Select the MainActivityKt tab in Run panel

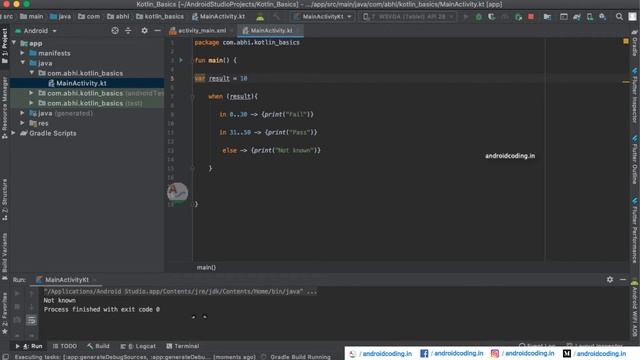pos(66,280)
